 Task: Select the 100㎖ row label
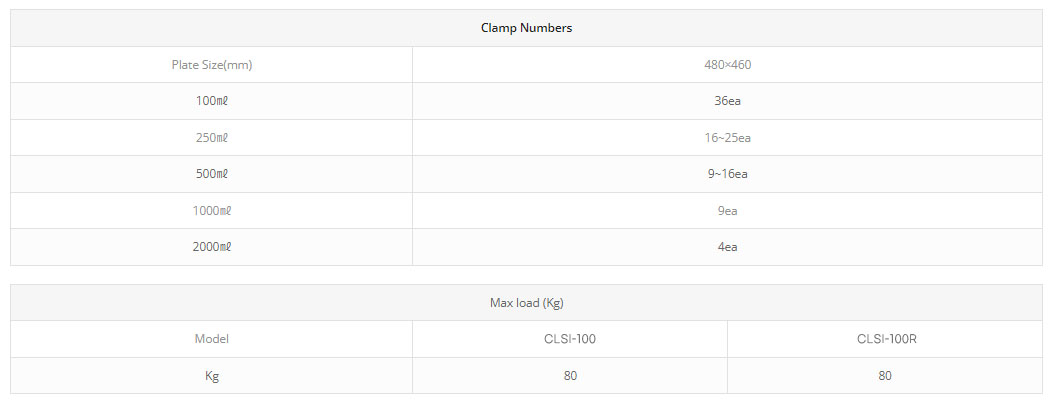[x=211, y=101]
